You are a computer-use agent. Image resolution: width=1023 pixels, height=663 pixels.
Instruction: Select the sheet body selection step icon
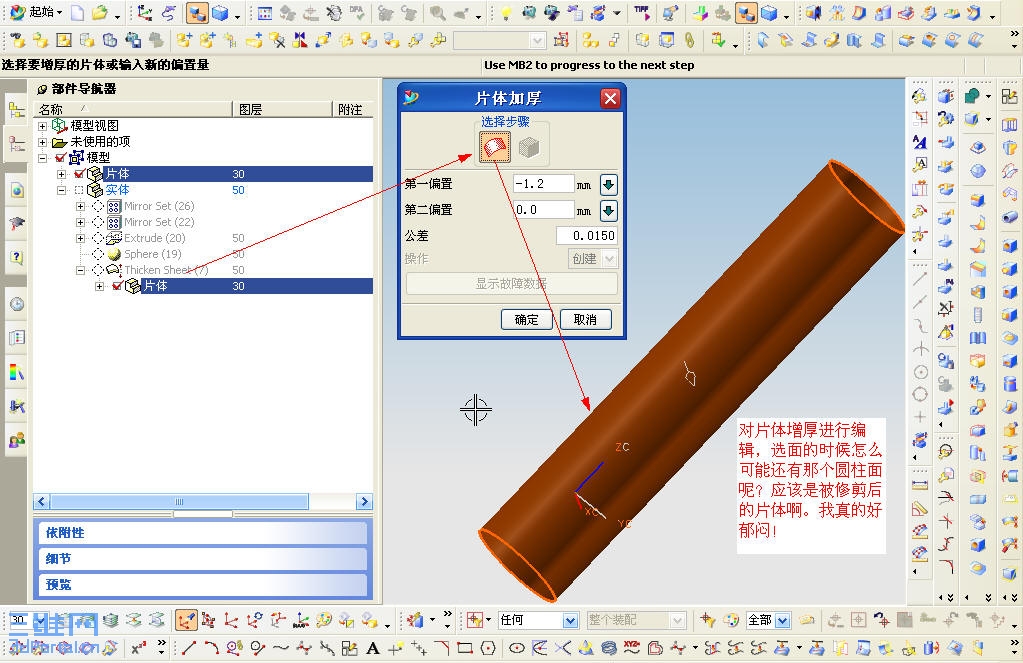click(x=495, y=147)
